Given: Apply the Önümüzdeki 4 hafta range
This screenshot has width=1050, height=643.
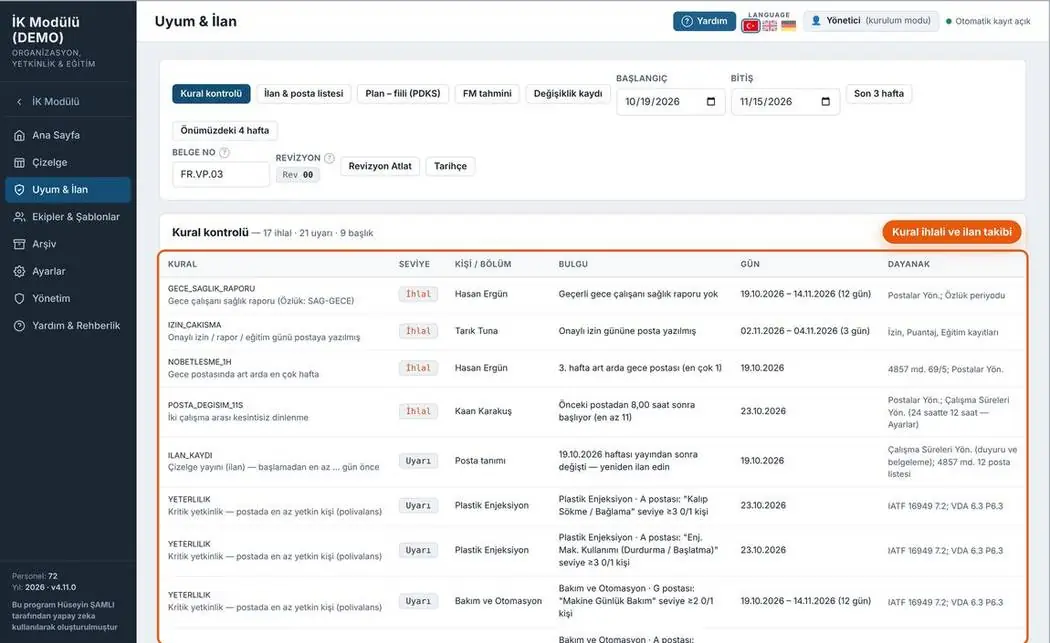Looking at the screenshot, I should coord(225,131).
